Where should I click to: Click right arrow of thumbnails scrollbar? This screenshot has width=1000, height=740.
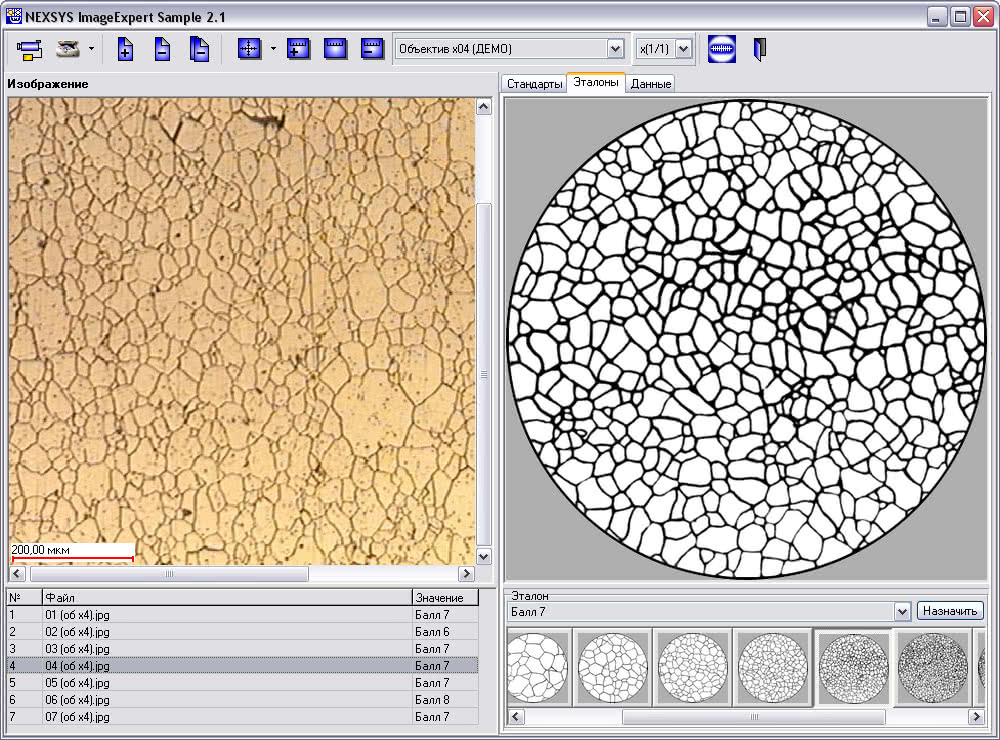point(976,716)
